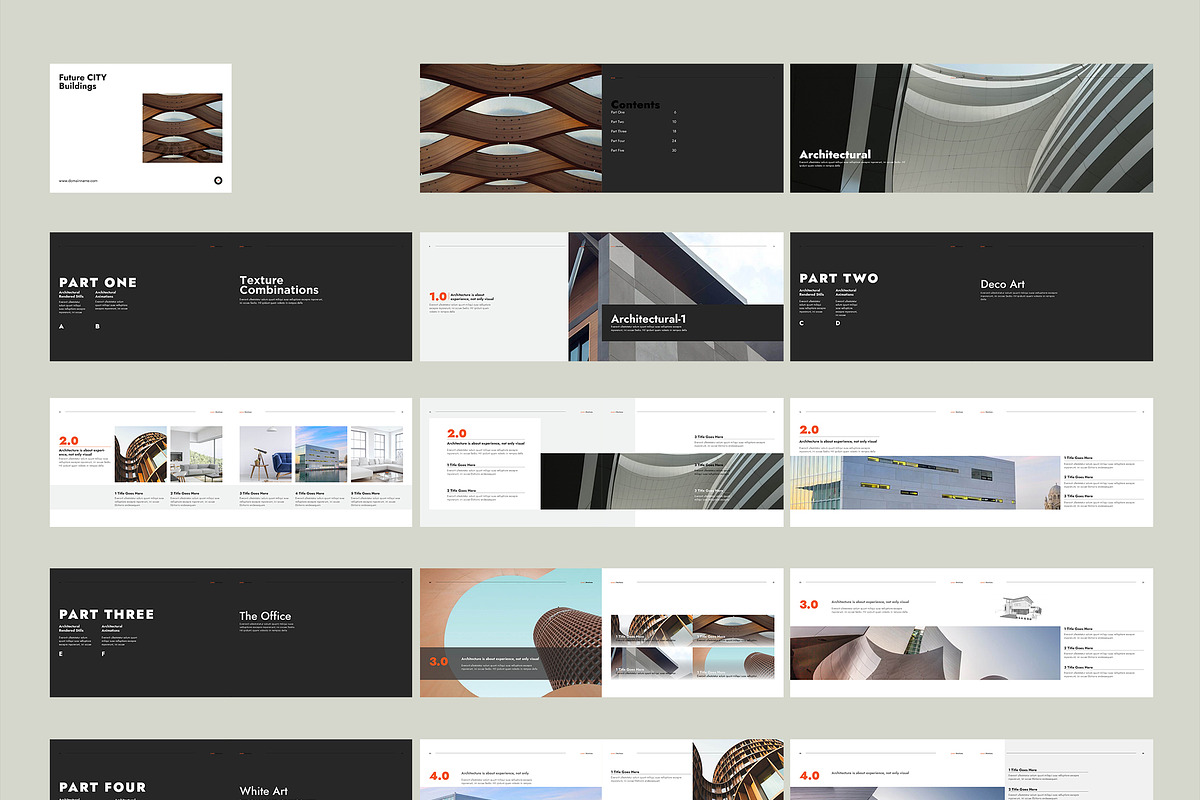1200x800 pixels.
Task: Click The Office title
Action: (x=265, y=616)
